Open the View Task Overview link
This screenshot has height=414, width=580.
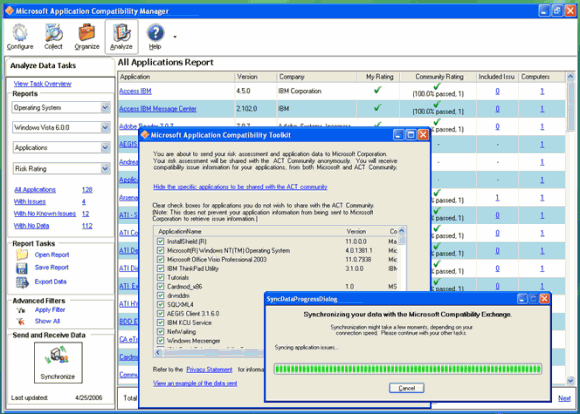click(x=43, y=84)
